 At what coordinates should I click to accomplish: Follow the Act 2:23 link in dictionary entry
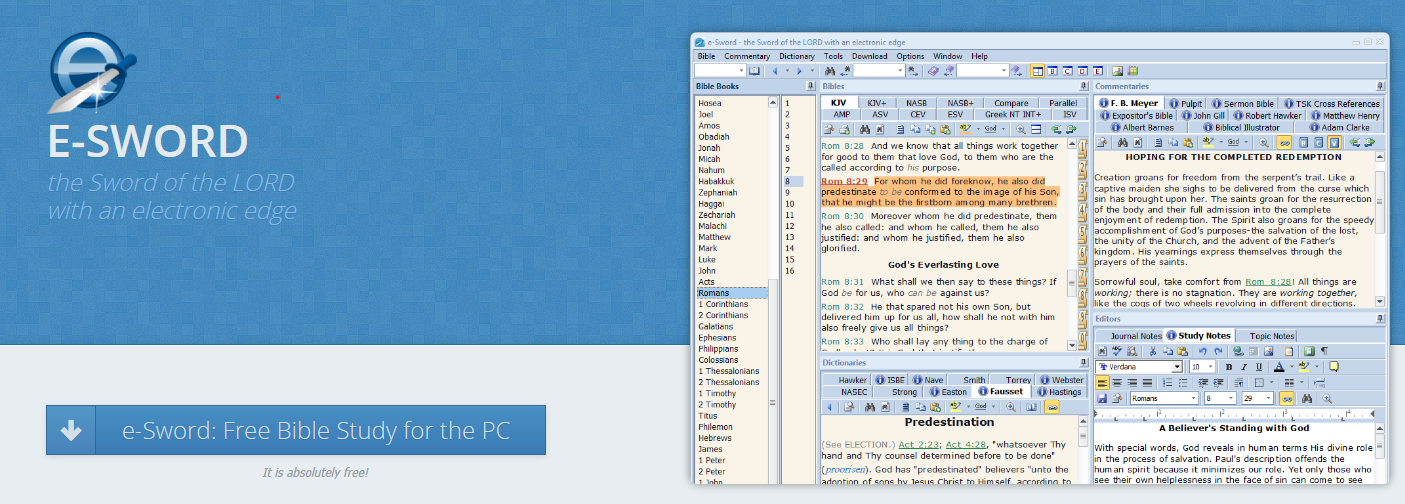tap(917, 444)
